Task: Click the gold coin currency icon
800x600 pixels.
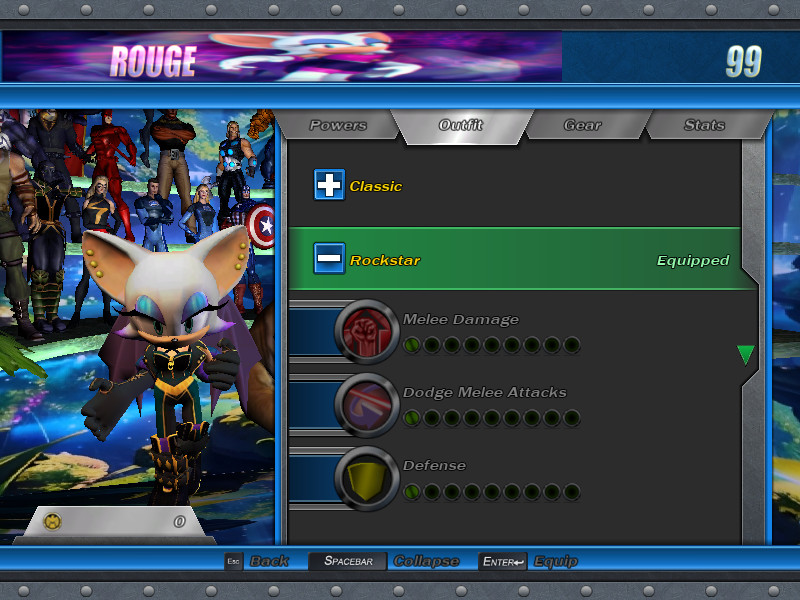Action: [x=52, y=521]
